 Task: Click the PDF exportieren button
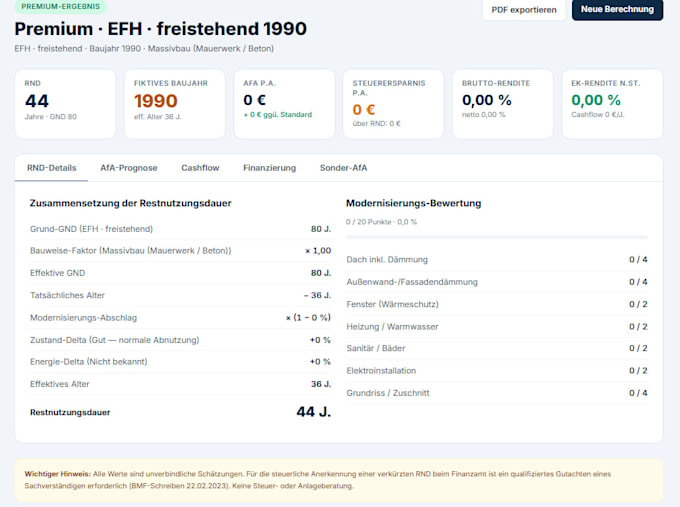[x=524, y=10]
